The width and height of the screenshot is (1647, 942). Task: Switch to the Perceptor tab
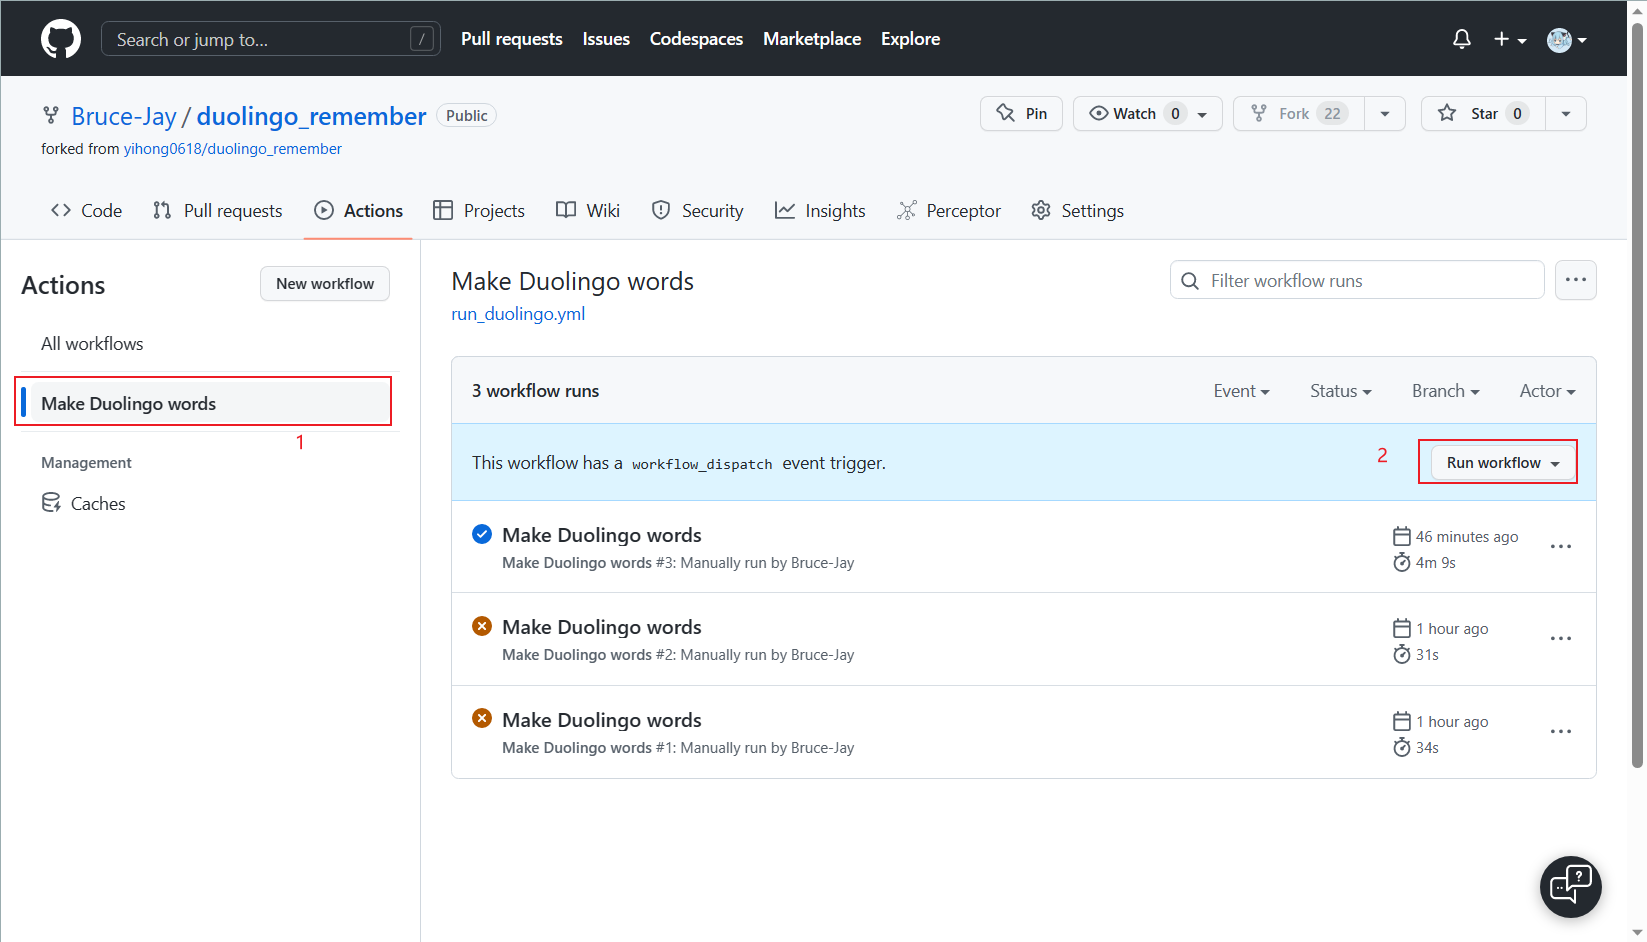[x=948, y=211]
